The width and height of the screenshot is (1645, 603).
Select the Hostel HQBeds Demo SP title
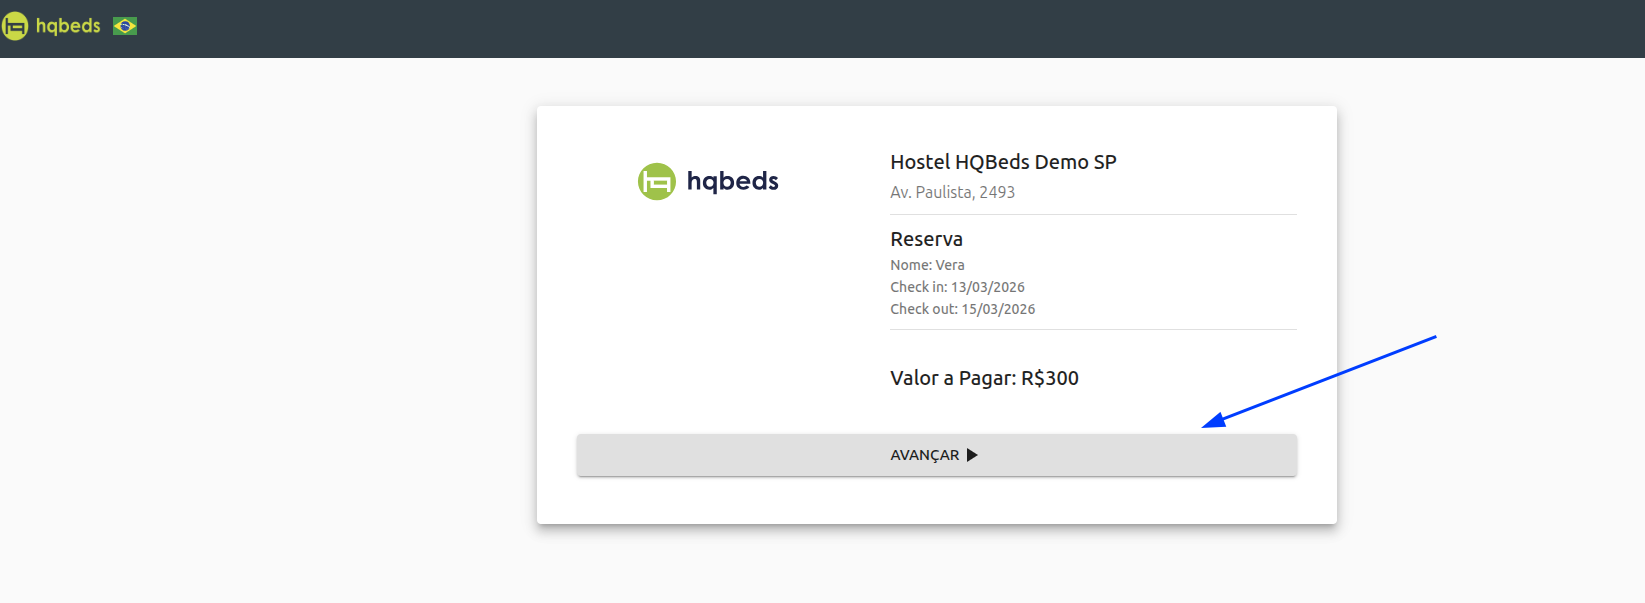(1003, 162)
